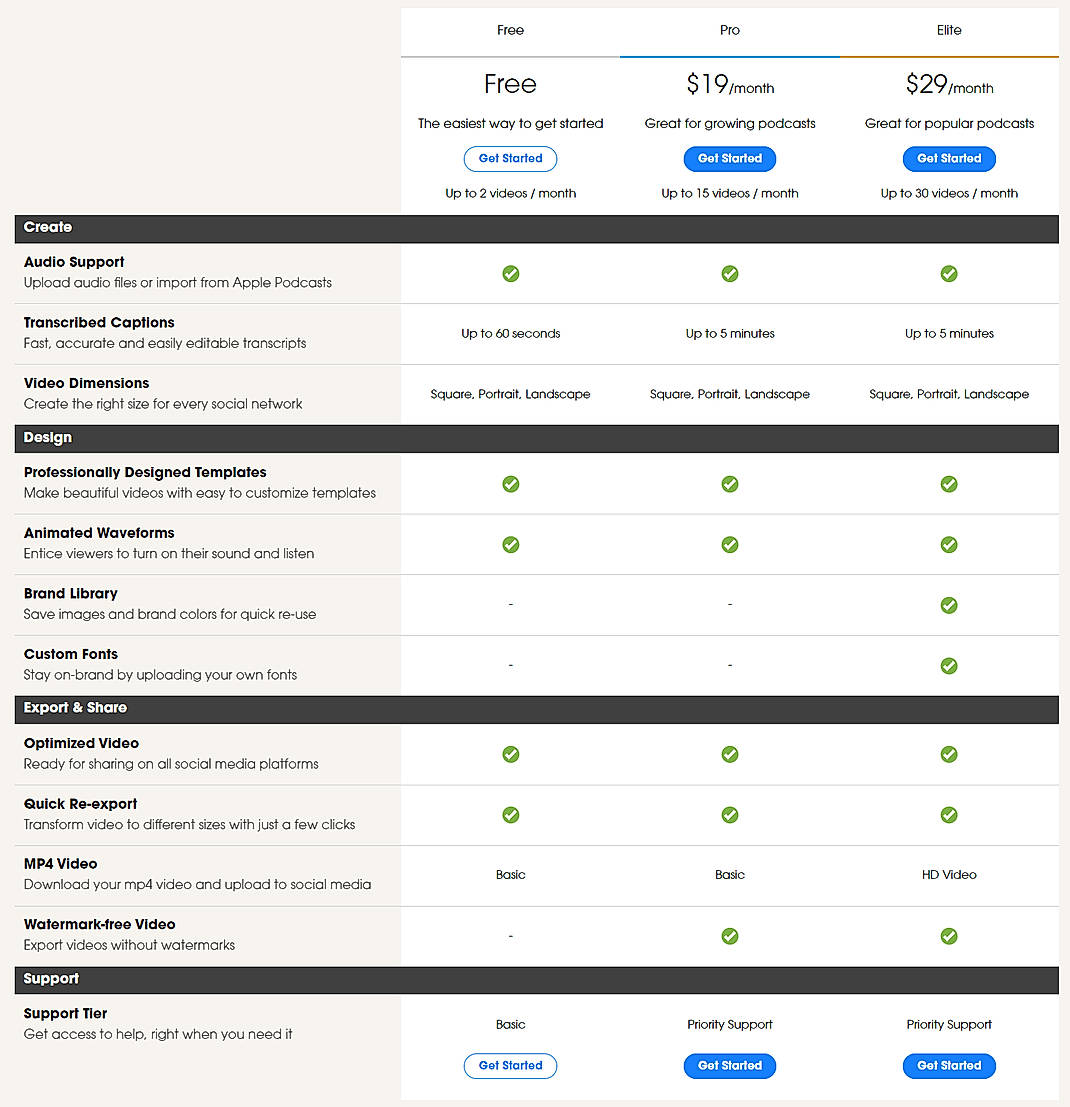Viewport: 1070px width, 1107px height.
Task: Click Get Started under the Free plan
Action: tap(510, 158)
